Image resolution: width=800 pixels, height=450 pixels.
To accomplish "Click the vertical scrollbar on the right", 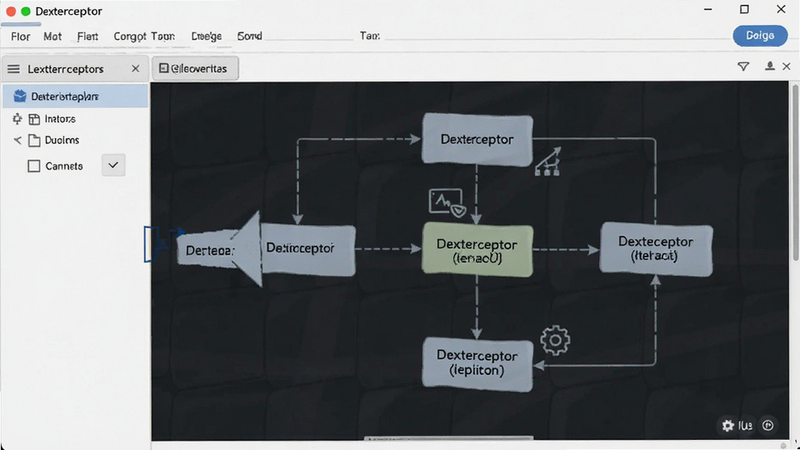I will [795, 173].
